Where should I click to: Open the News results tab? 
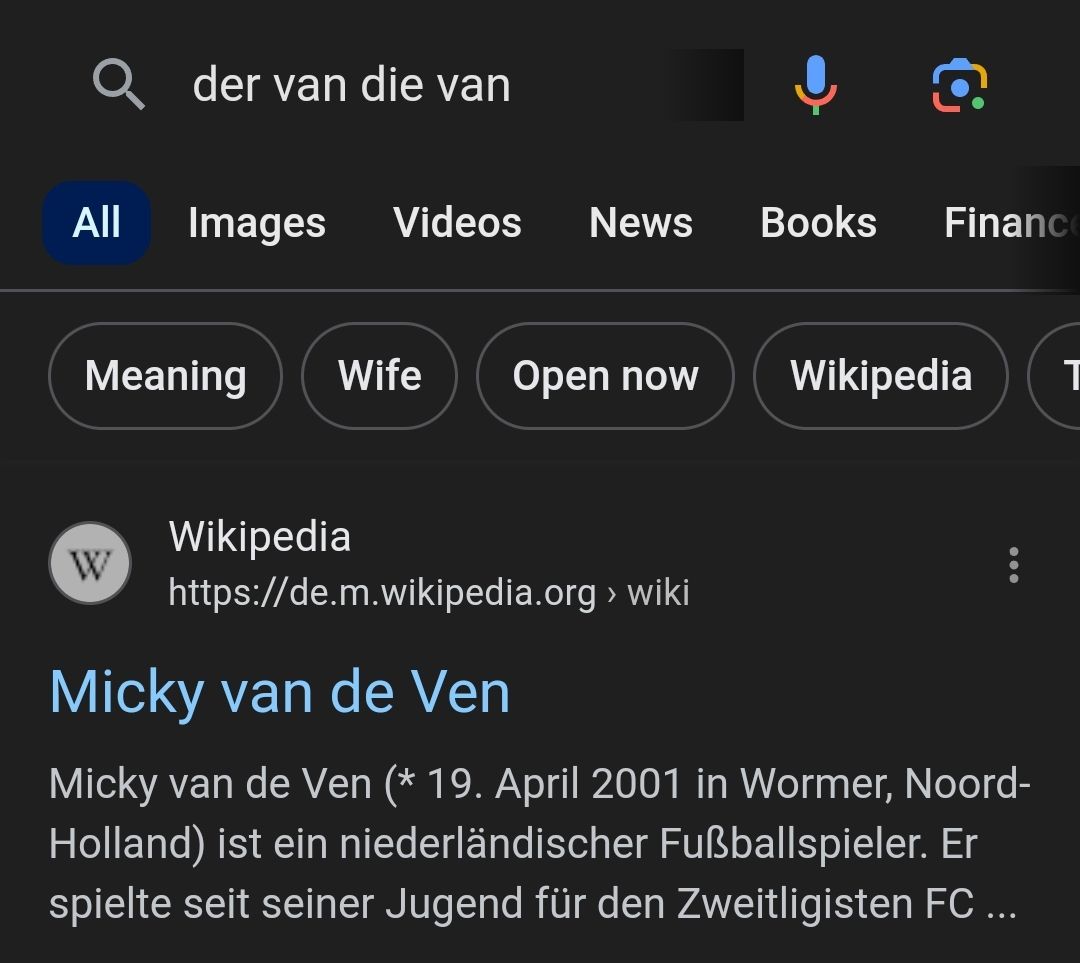(641, 223)
